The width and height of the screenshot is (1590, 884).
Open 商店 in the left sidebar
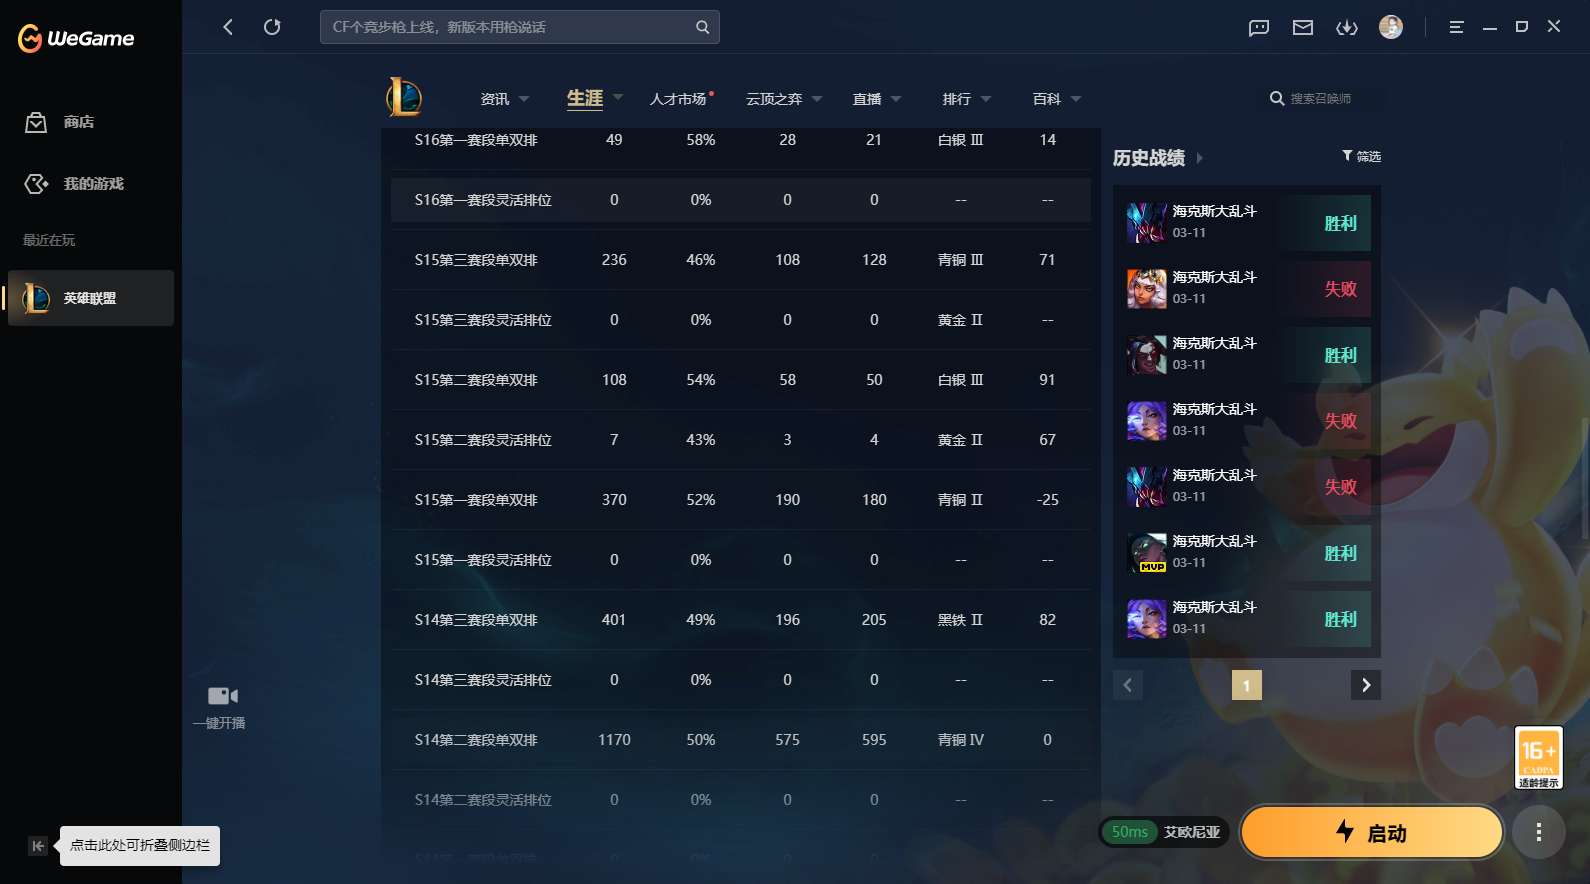coord(78,122)
